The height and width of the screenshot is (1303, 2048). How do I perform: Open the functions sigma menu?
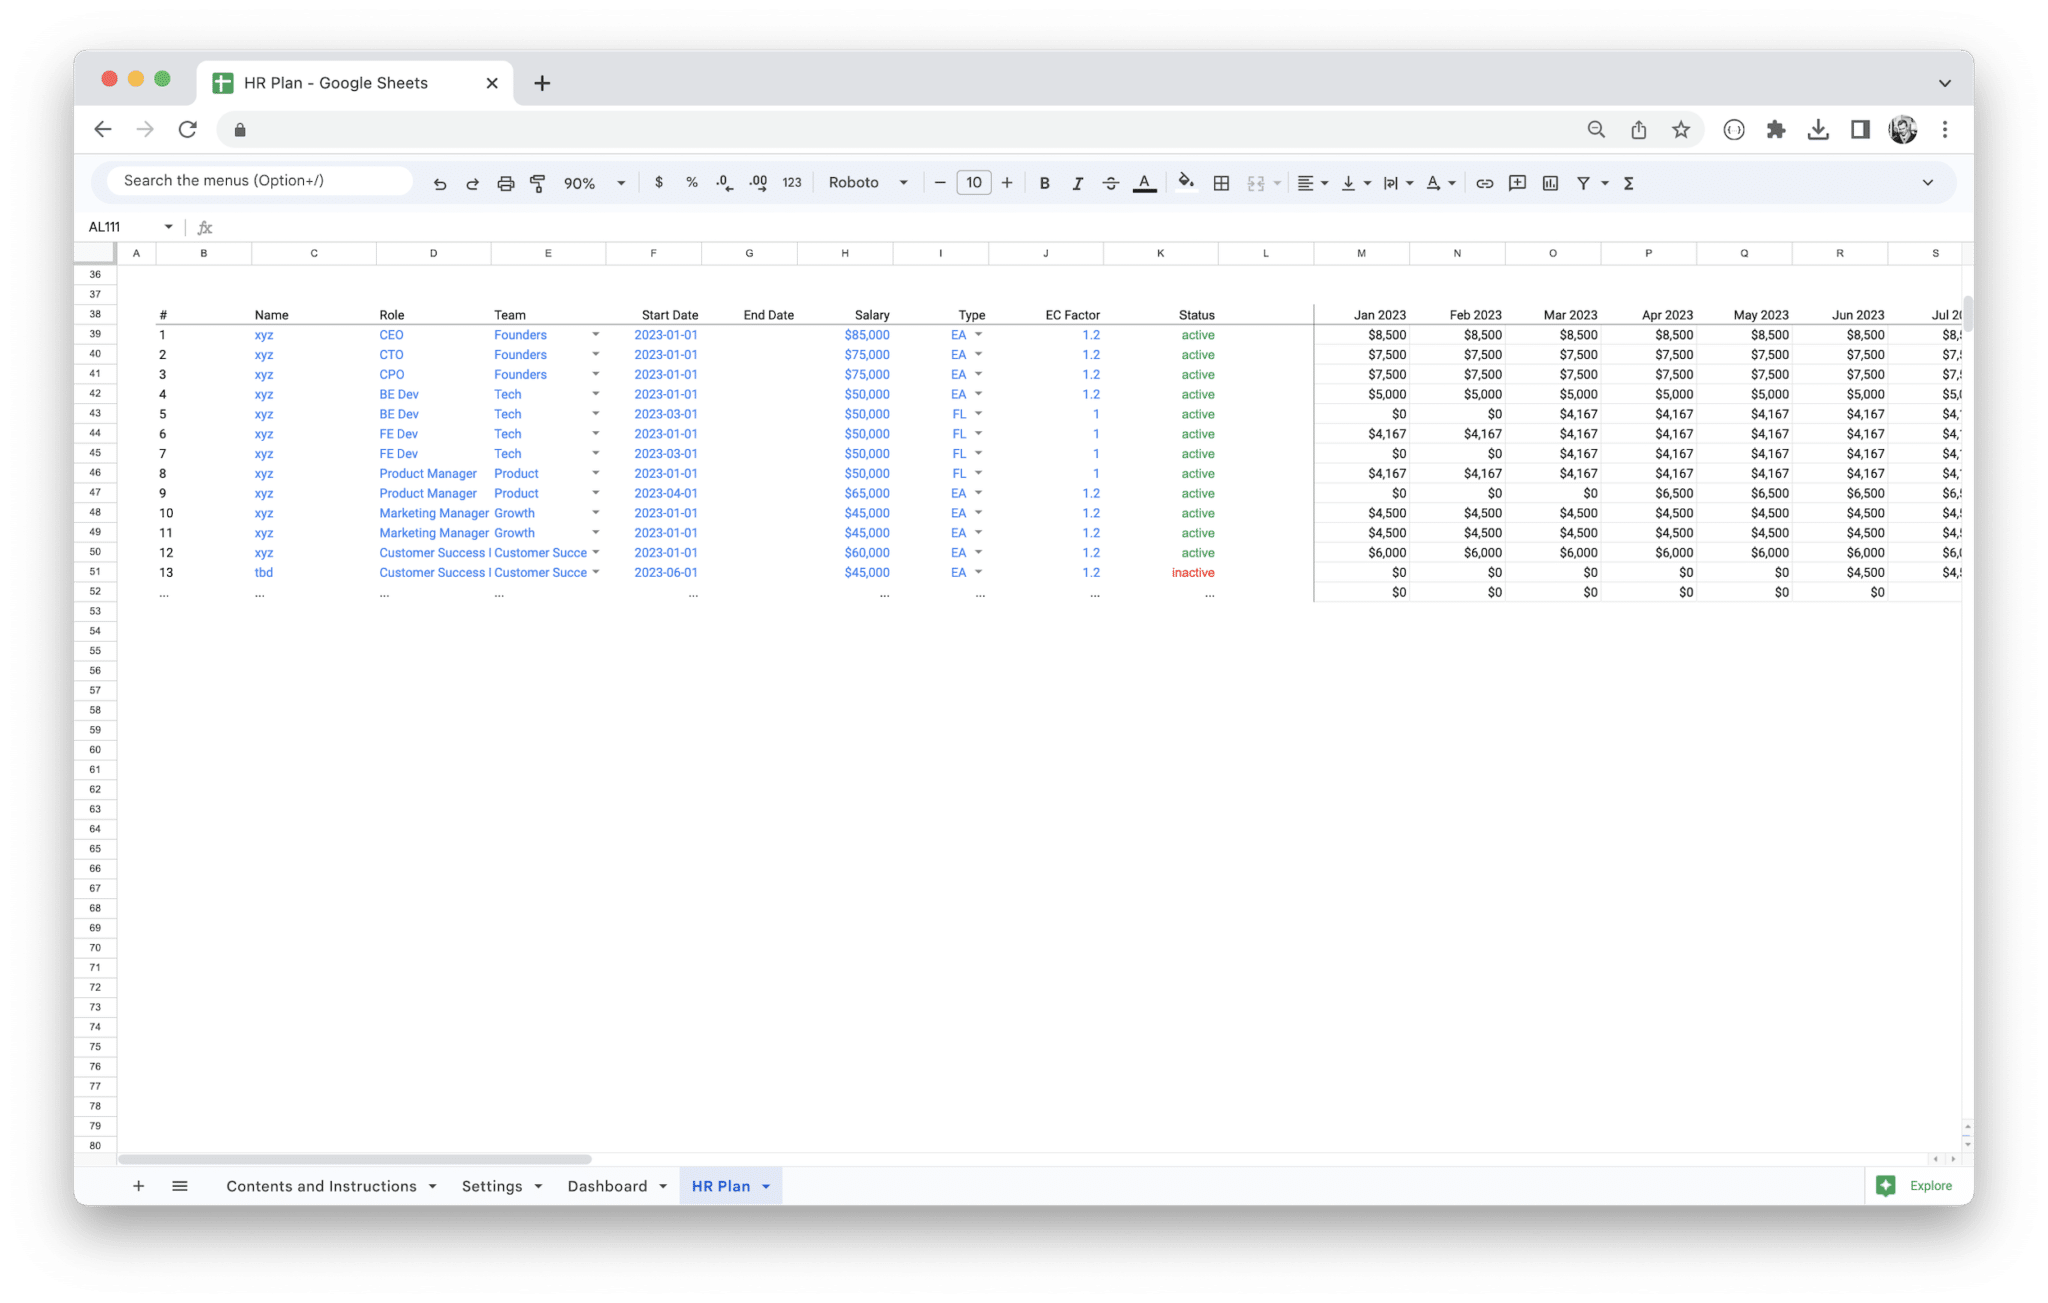click(1629, 182)
